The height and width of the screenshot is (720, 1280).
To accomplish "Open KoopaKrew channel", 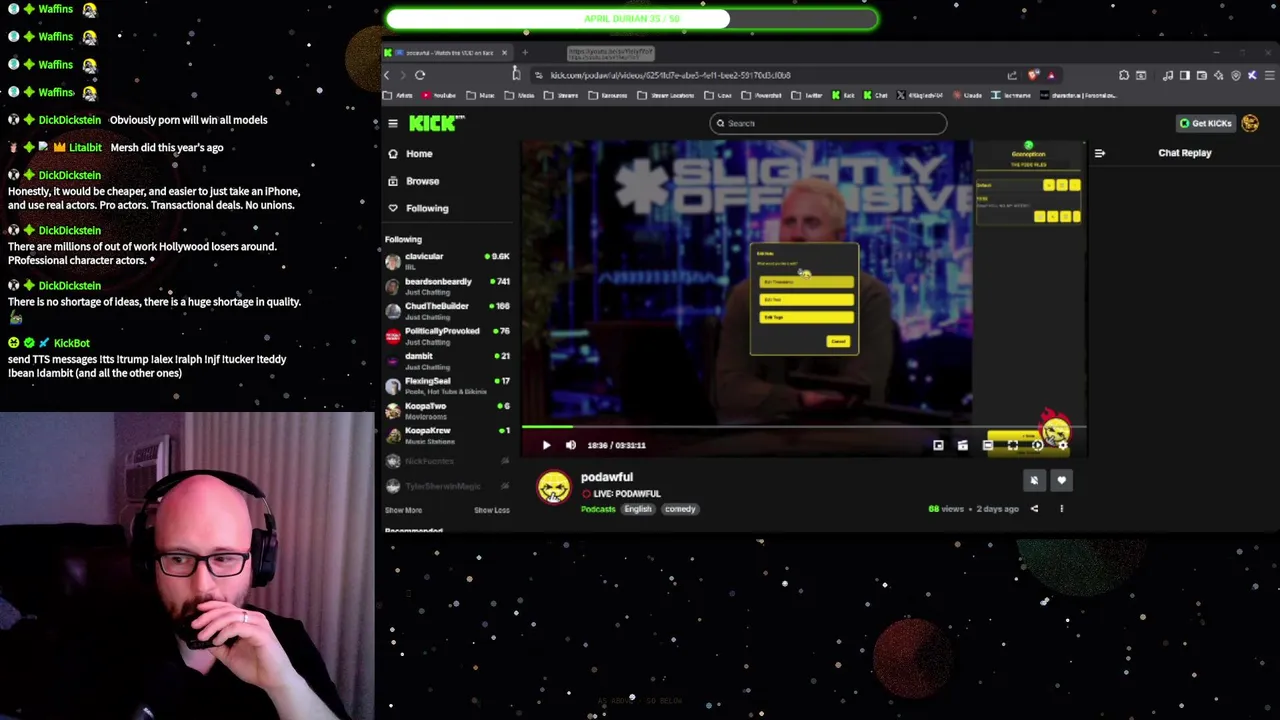I will 448,435.
